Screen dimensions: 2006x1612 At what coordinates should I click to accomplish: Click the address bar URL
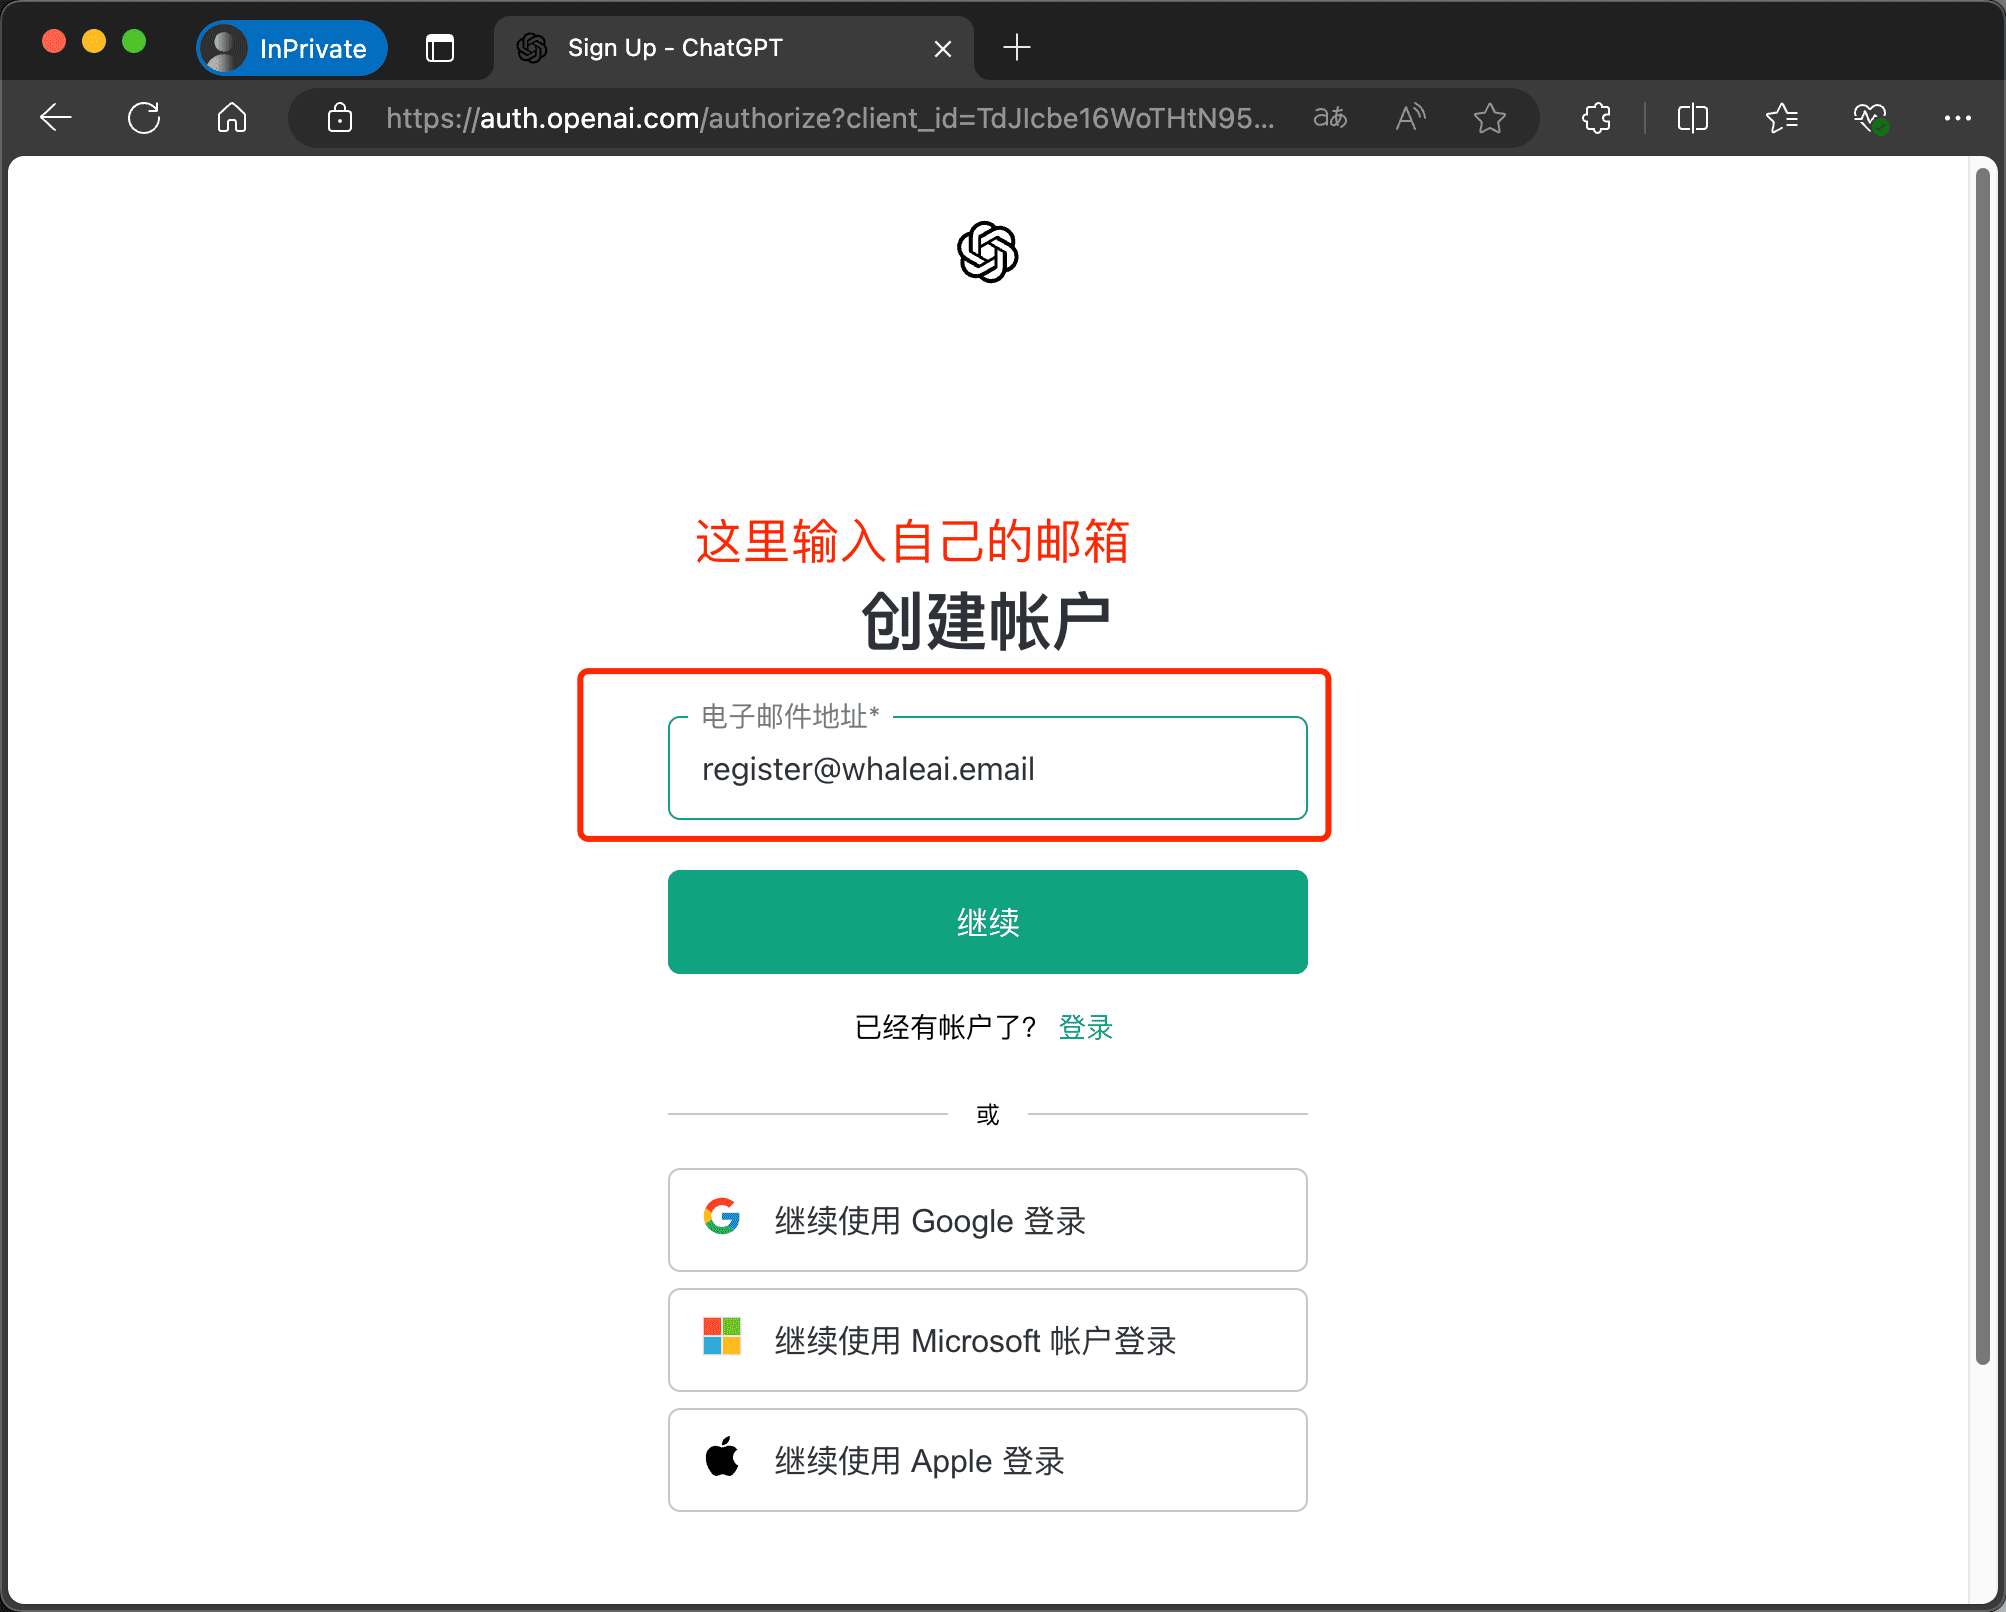pyautogui.click(x=830, y=118)
